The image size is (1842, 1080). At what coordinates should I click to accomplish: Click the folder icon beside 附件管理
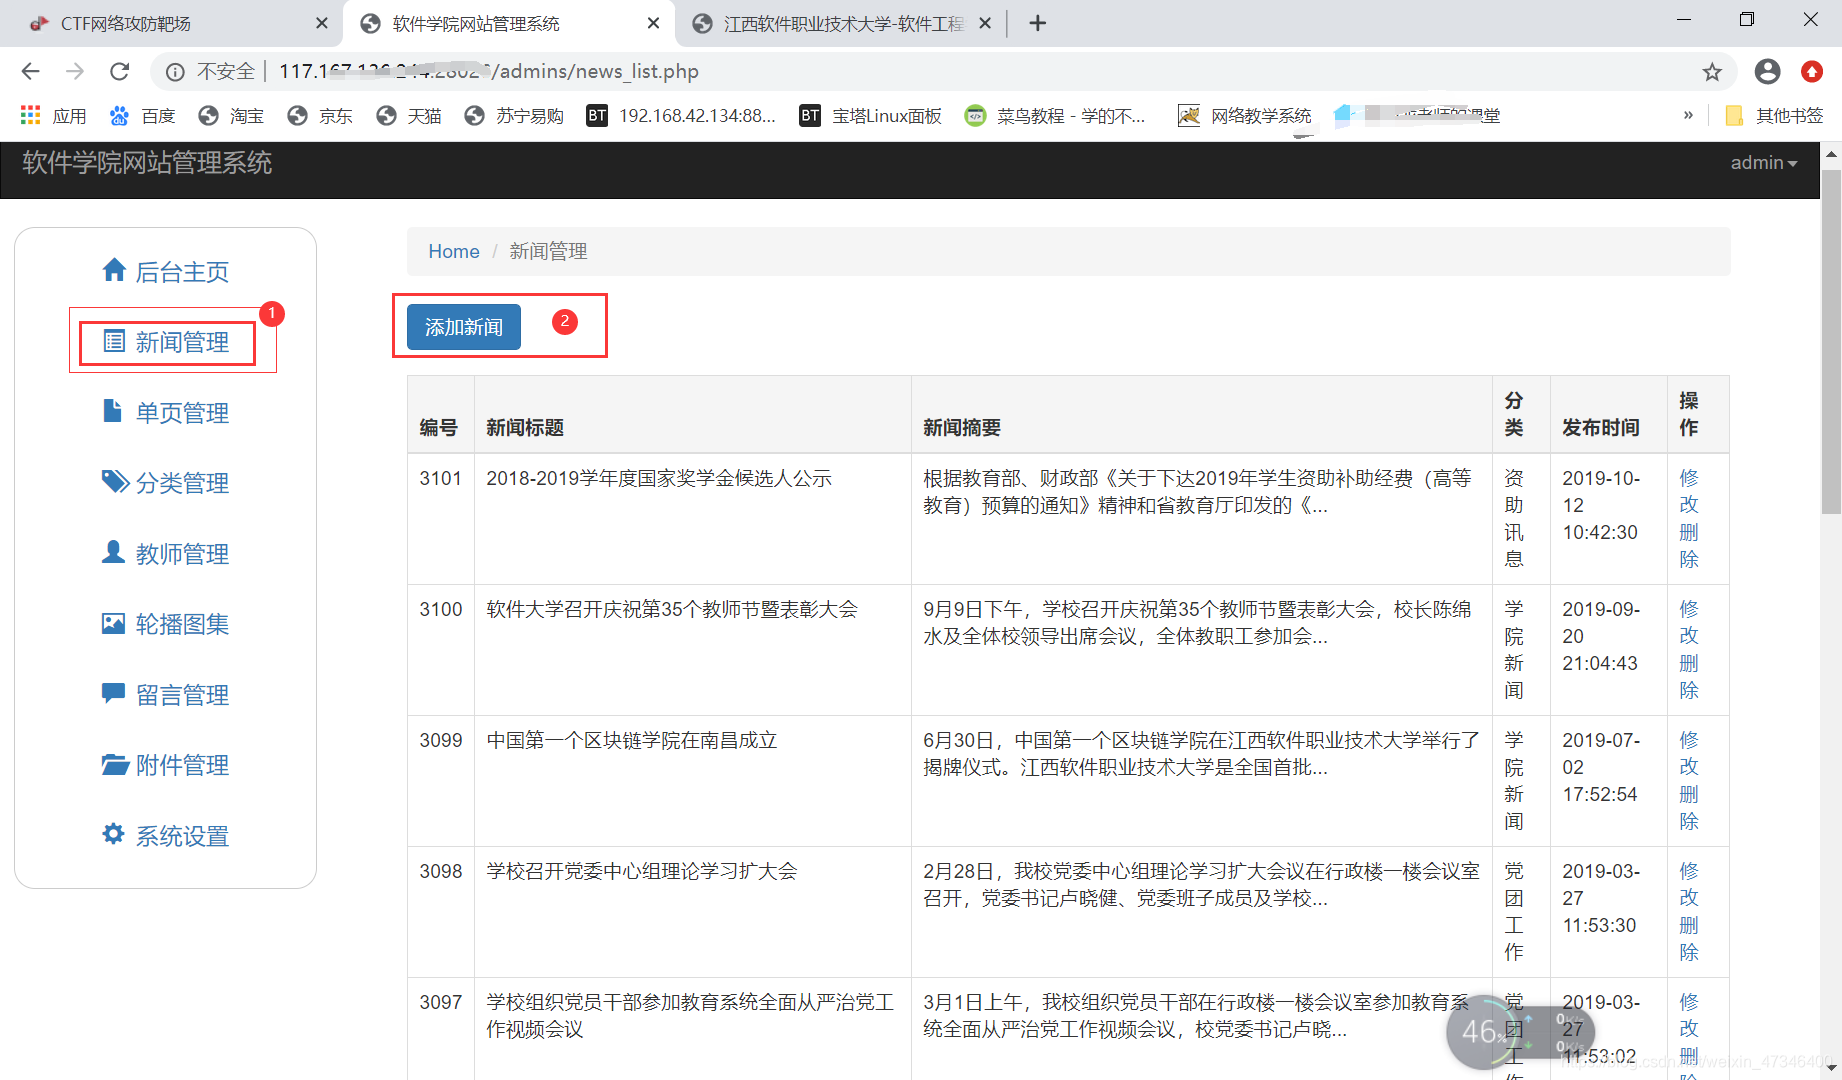pos(115,764)
